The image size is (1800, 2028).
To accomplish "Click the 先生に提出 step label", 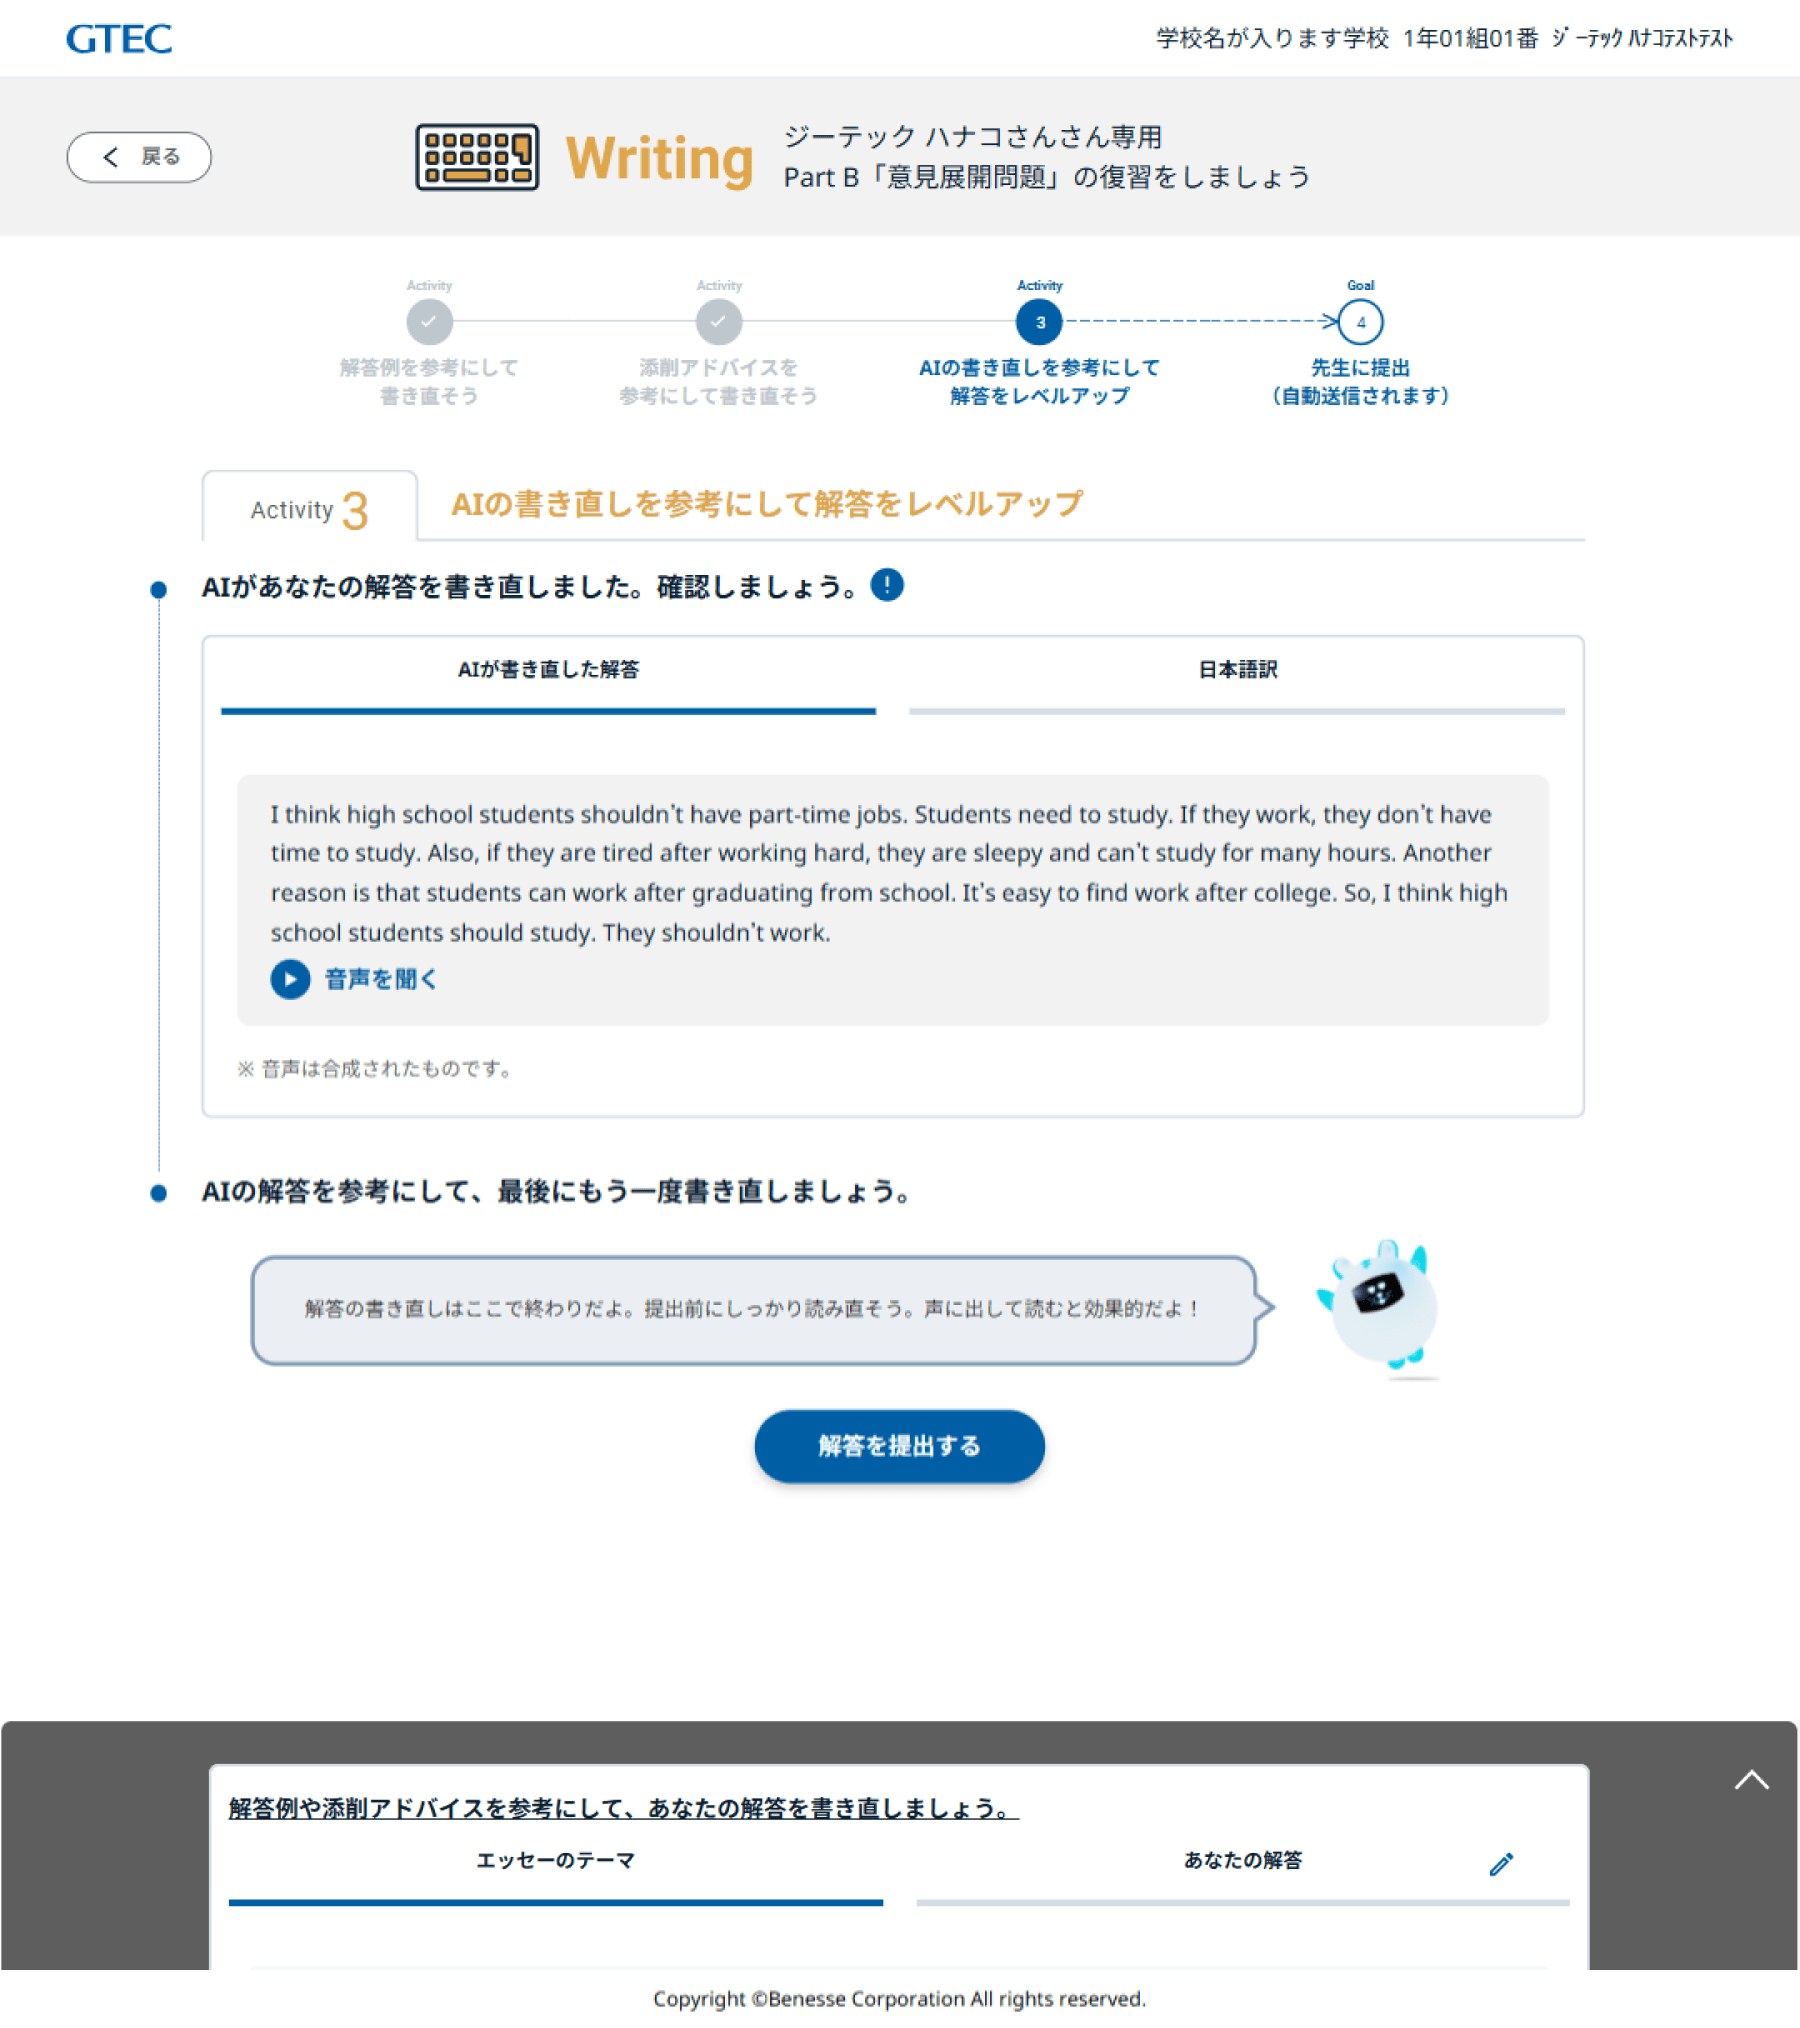I will pyautogui.click(x=1360, y=382).
